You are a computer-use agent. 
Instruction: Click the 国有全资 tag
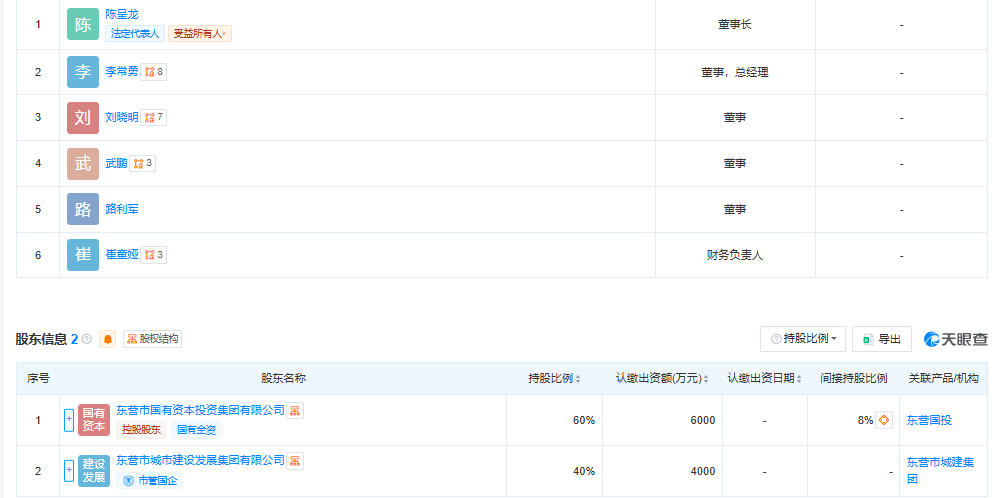(196, 430)
